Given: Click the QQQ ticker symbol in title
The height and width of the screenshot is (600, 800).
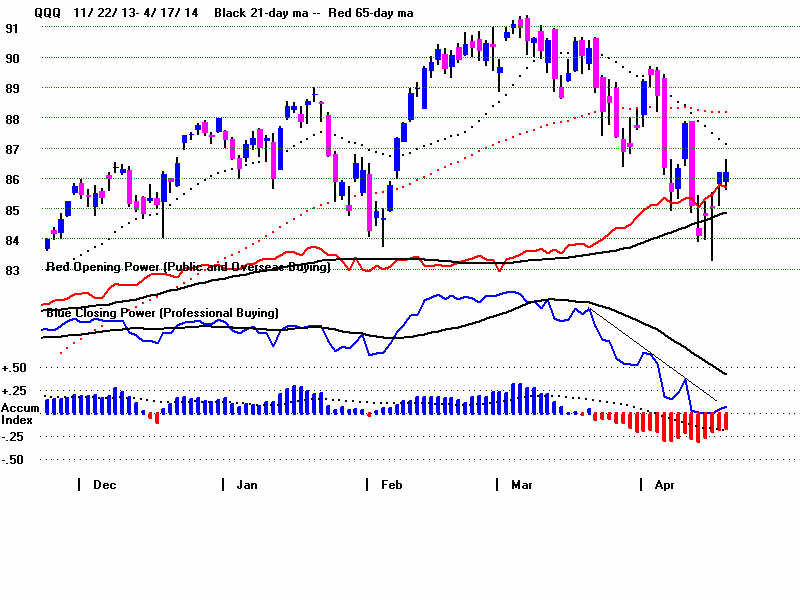Looking at the screenshot, I should tap(47, 13).
